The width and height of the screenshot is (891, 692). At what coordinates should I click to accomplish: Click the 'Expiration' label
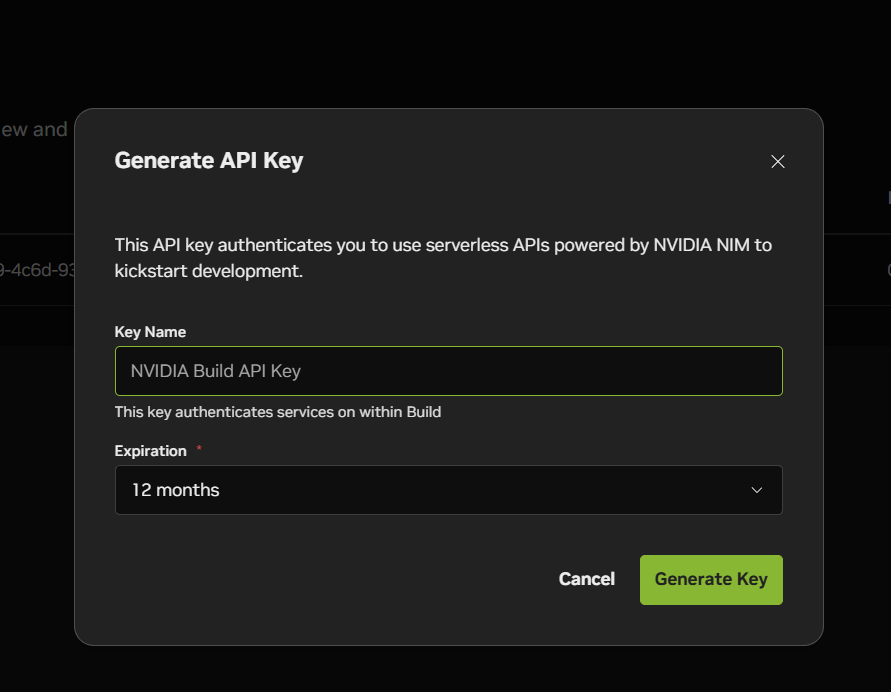click(151, 451)
